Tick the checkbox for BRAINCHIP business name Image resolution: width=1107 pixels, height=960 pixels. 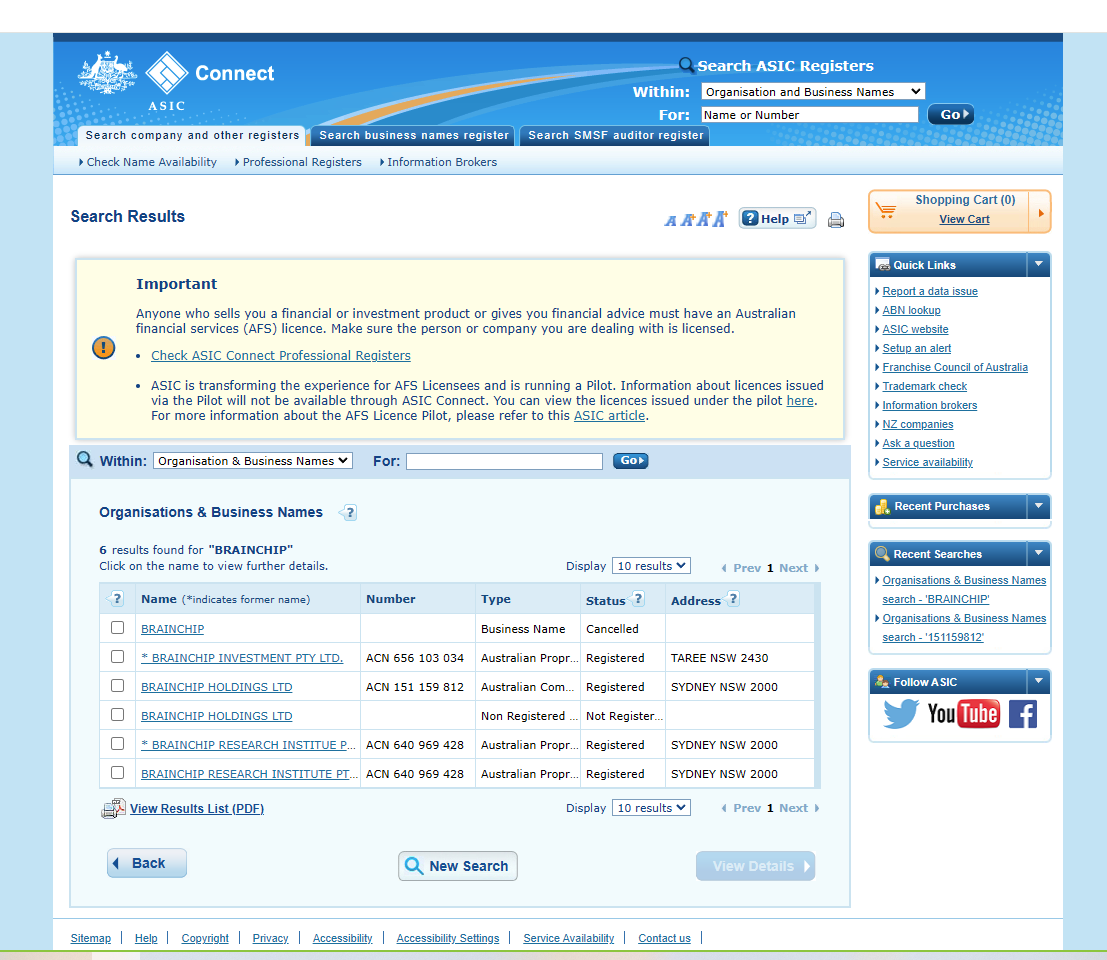(x=117, y=628)
